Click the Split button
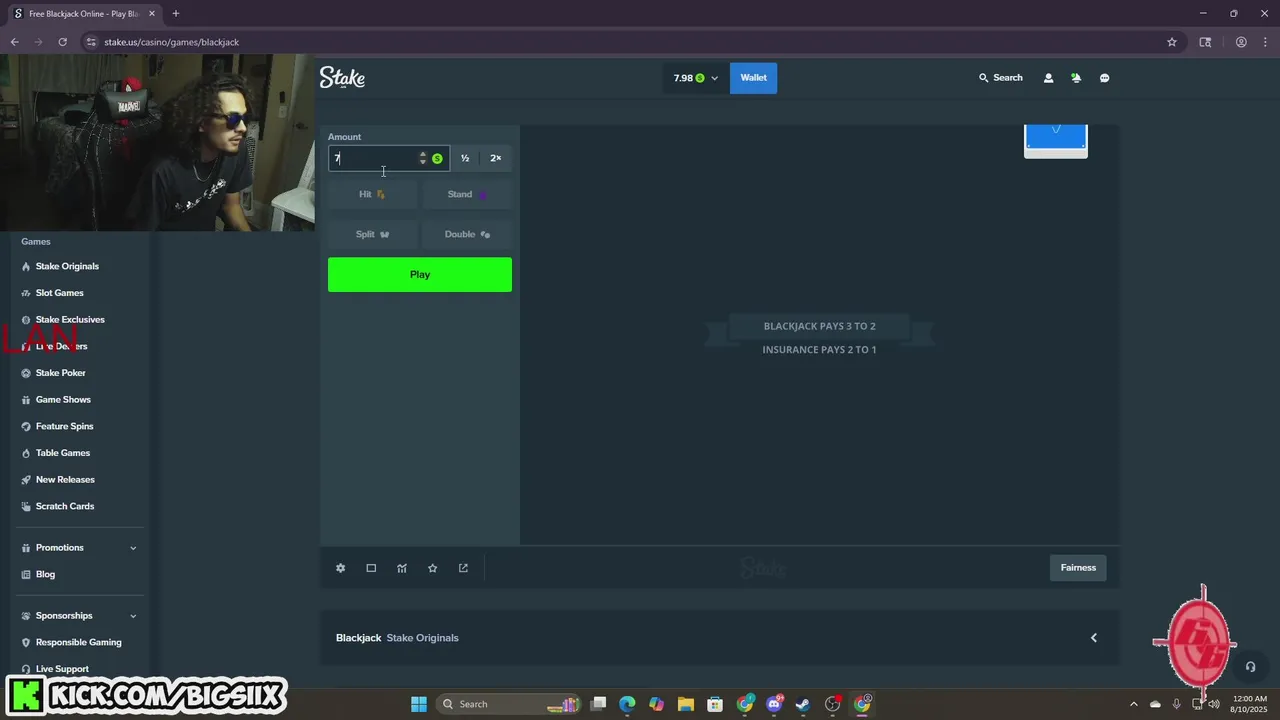 [x=372, y=234]
